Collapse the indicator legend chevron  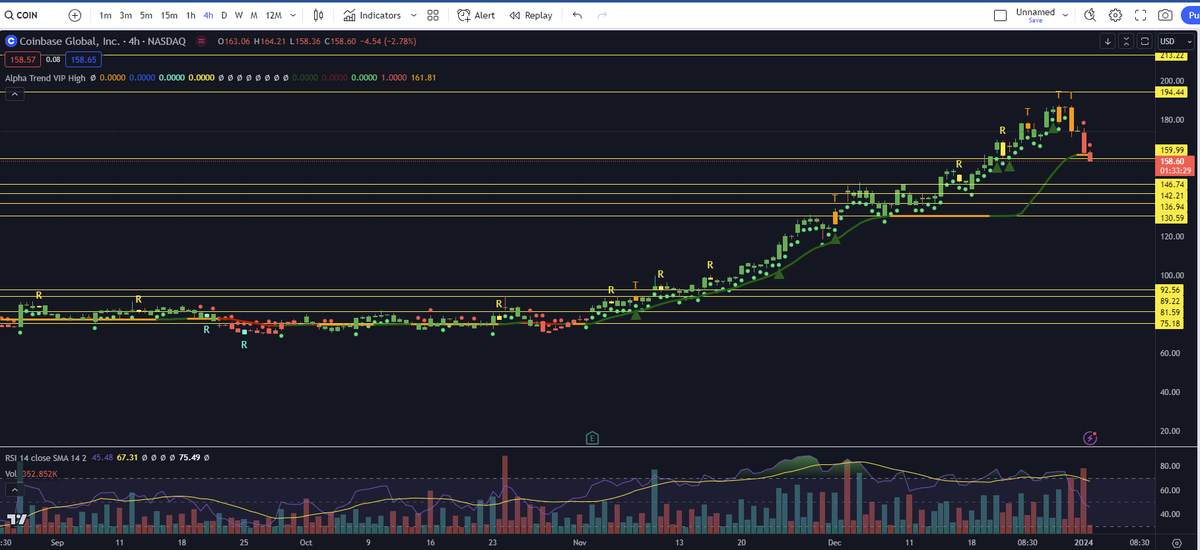click(15, 94)
